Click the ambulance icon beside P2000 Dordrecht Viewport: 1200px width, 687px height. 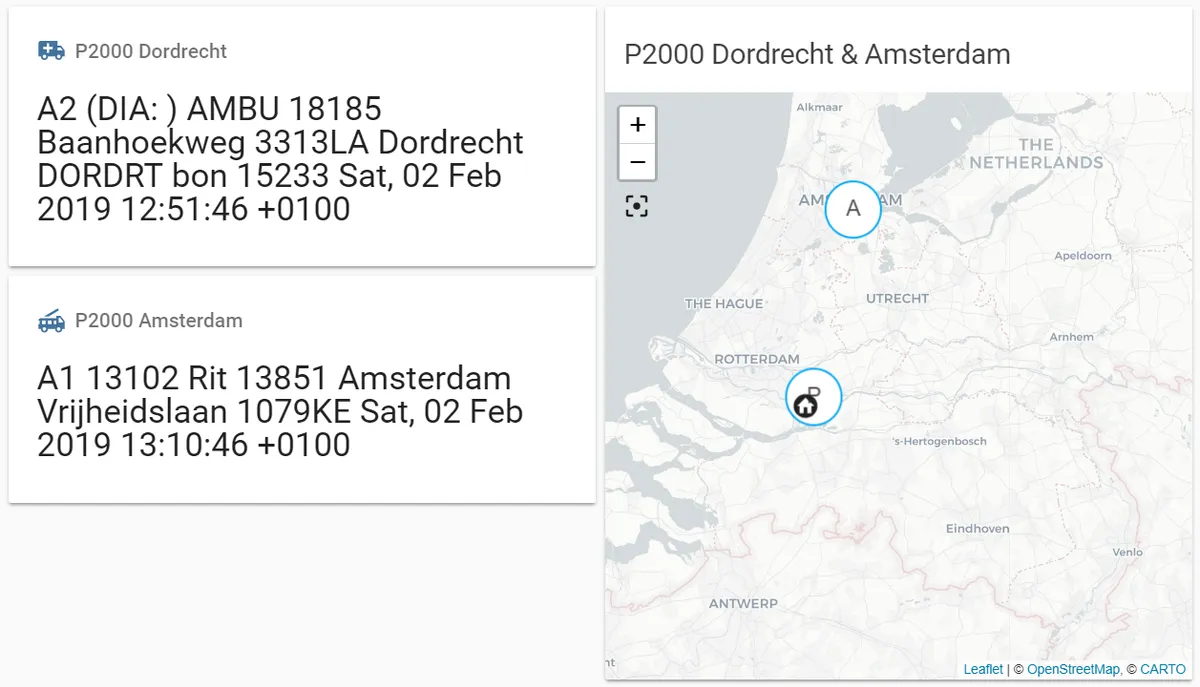click(x=51, y=50)
